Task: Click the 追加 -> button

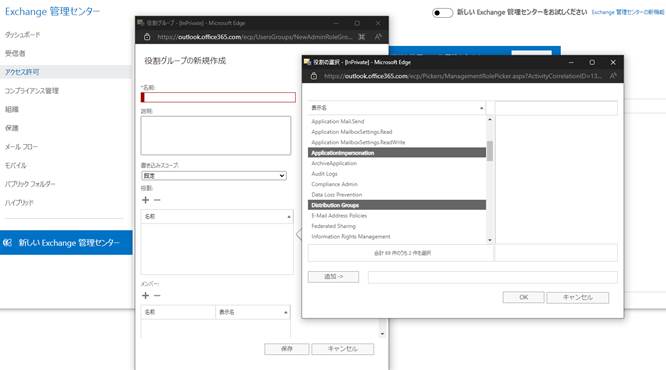Action: [333, 277]
